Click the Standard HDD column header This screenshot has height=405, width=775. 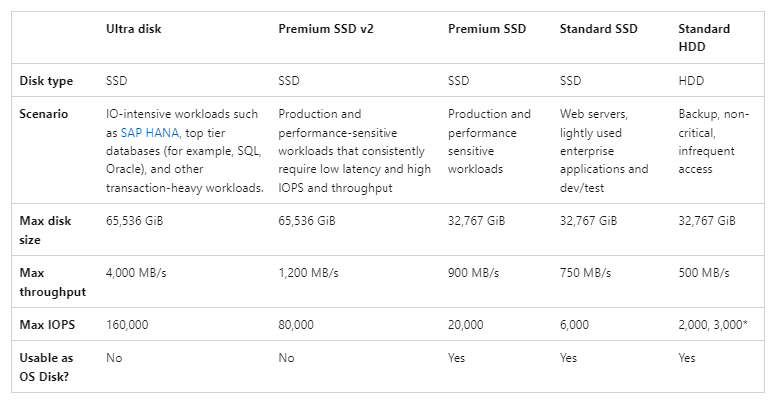[x=704, y=38]
